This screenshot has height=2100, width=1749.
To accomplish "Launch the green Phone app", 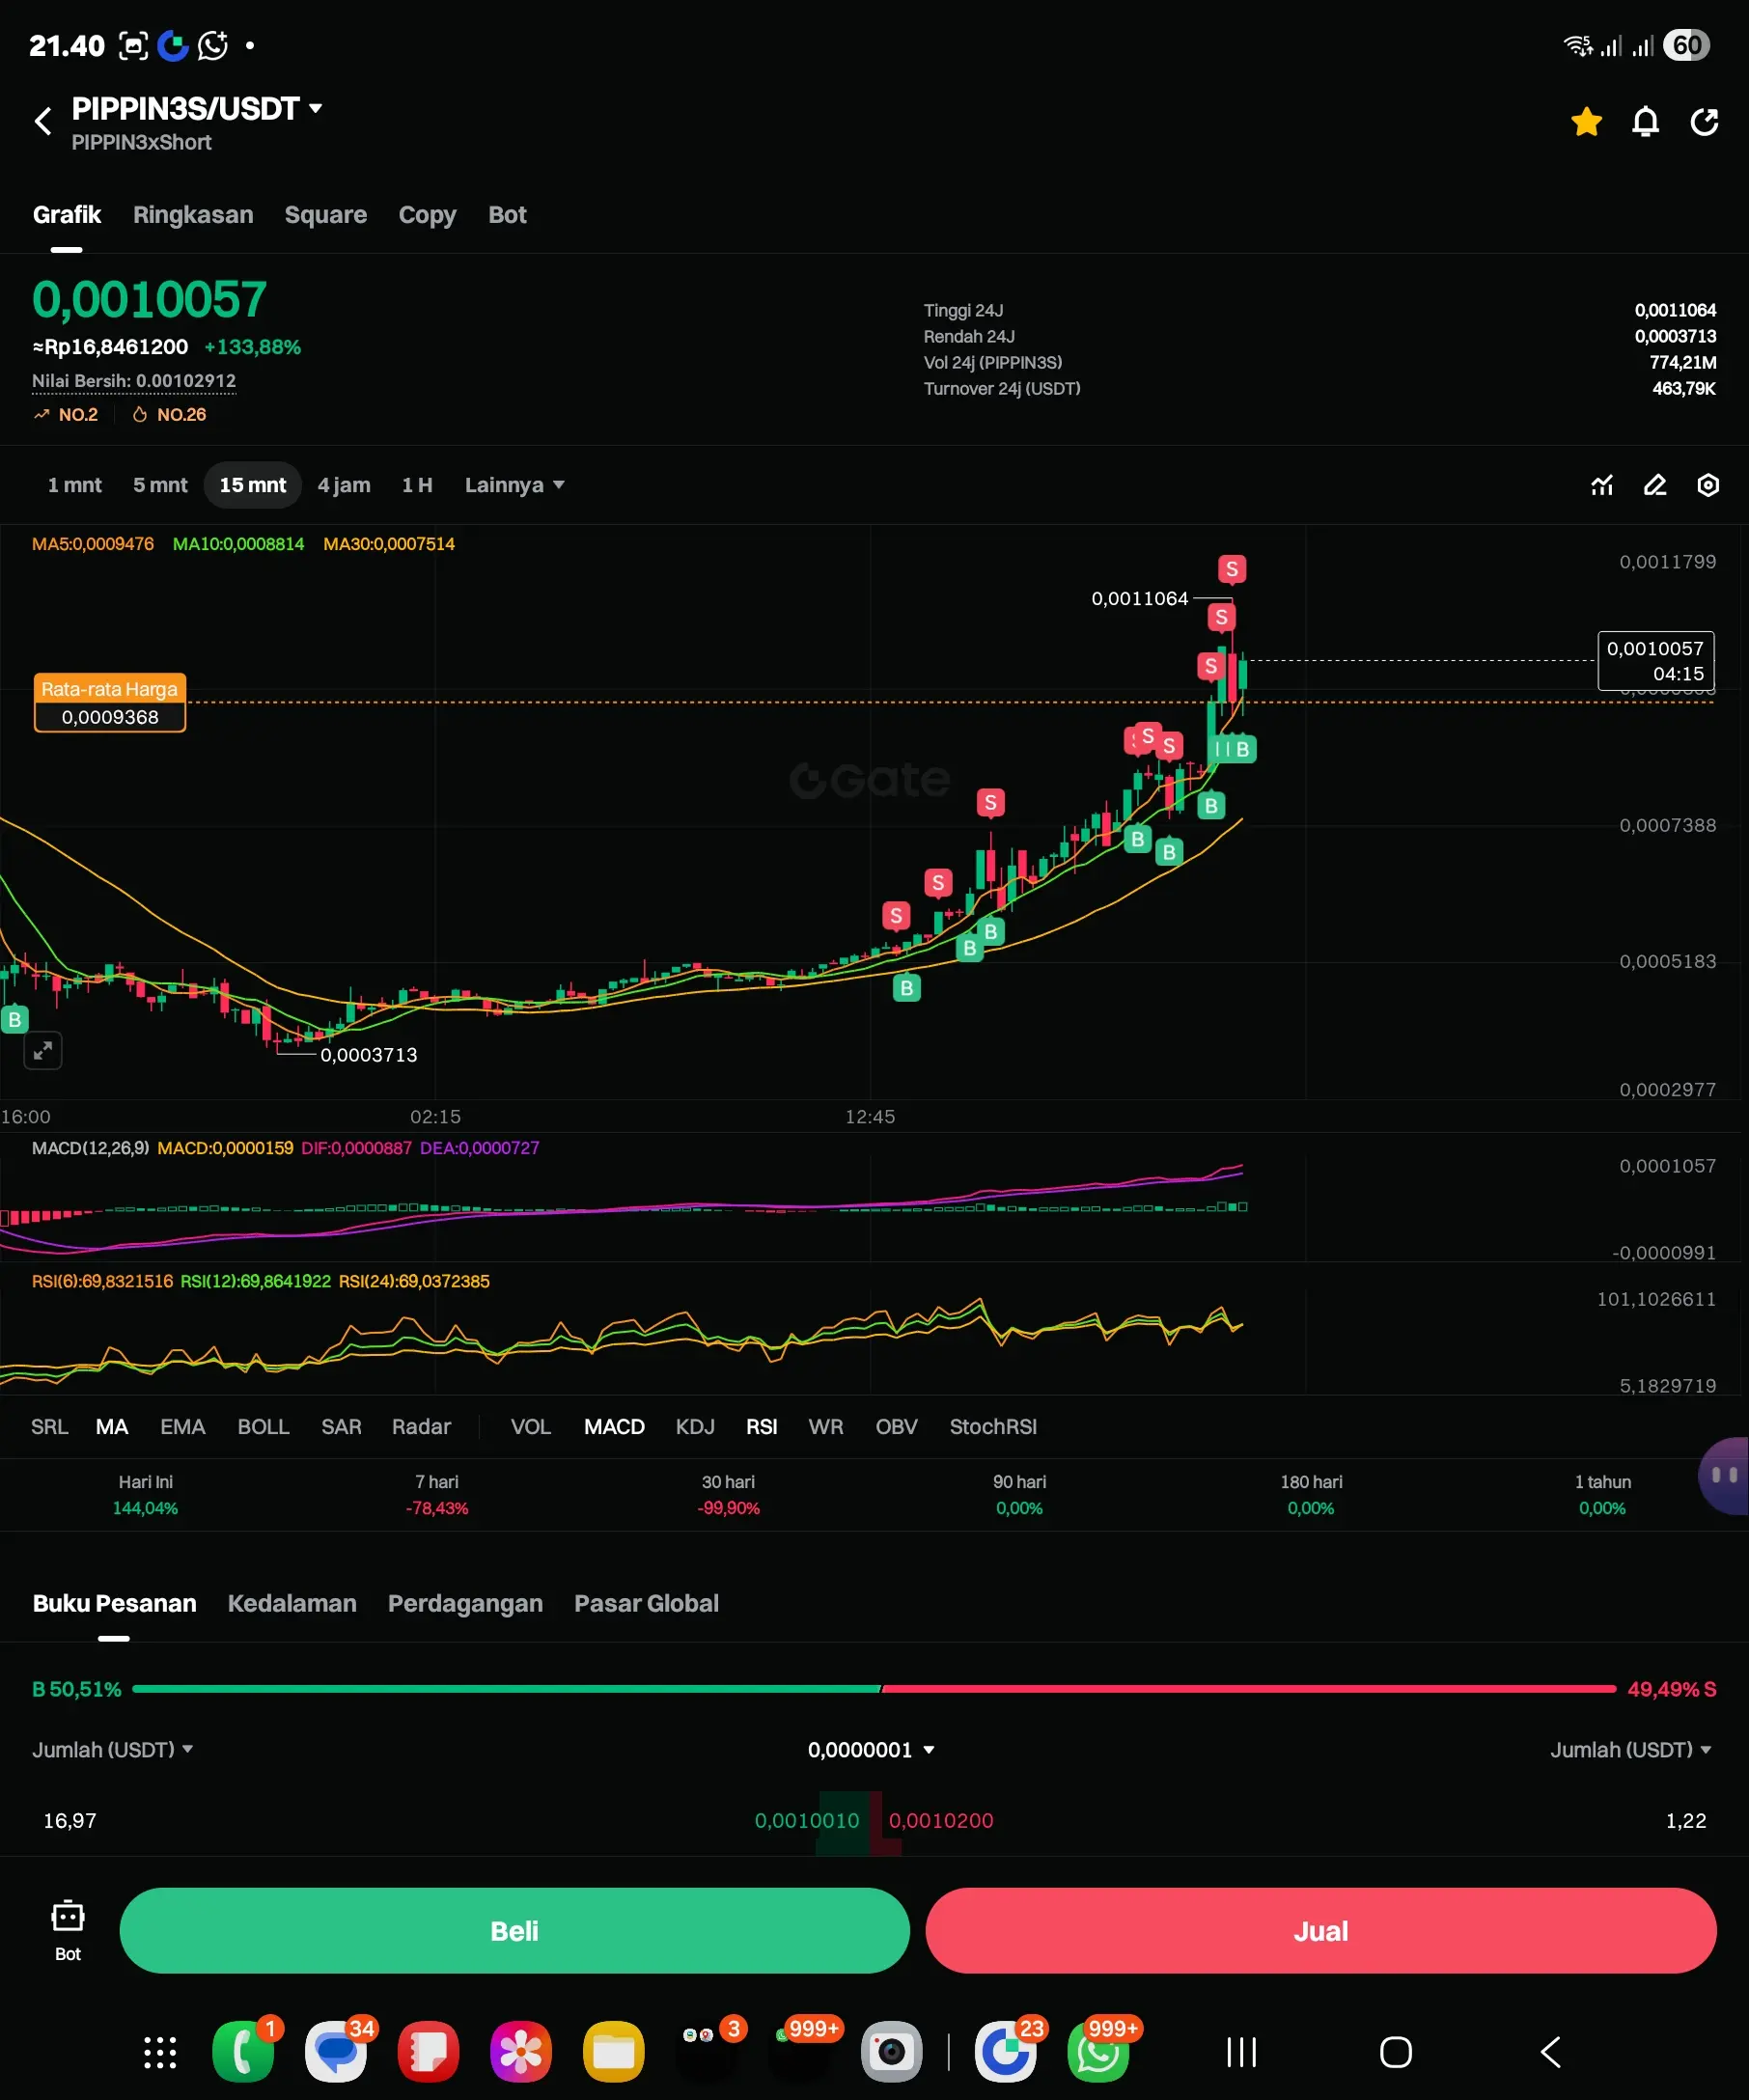I will click(x=243, y=2052).
